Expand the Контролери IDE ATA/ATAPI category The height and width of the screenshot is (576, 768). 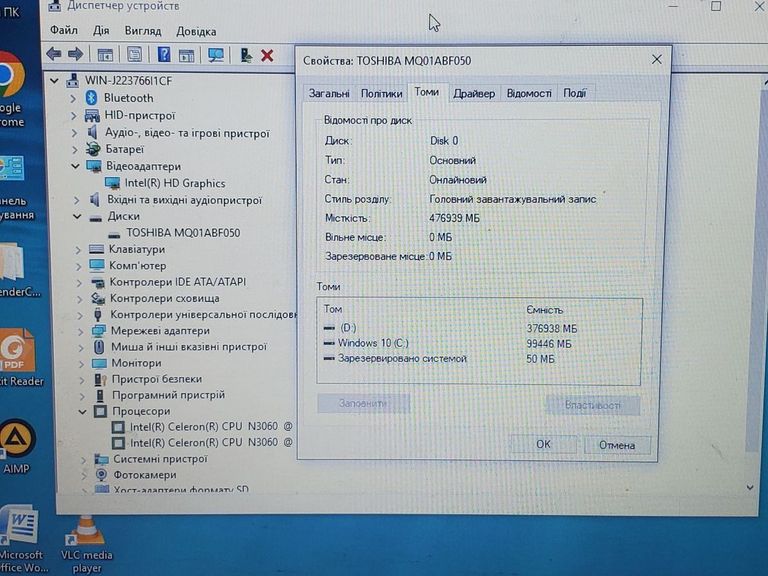click(x=79, y=283)
